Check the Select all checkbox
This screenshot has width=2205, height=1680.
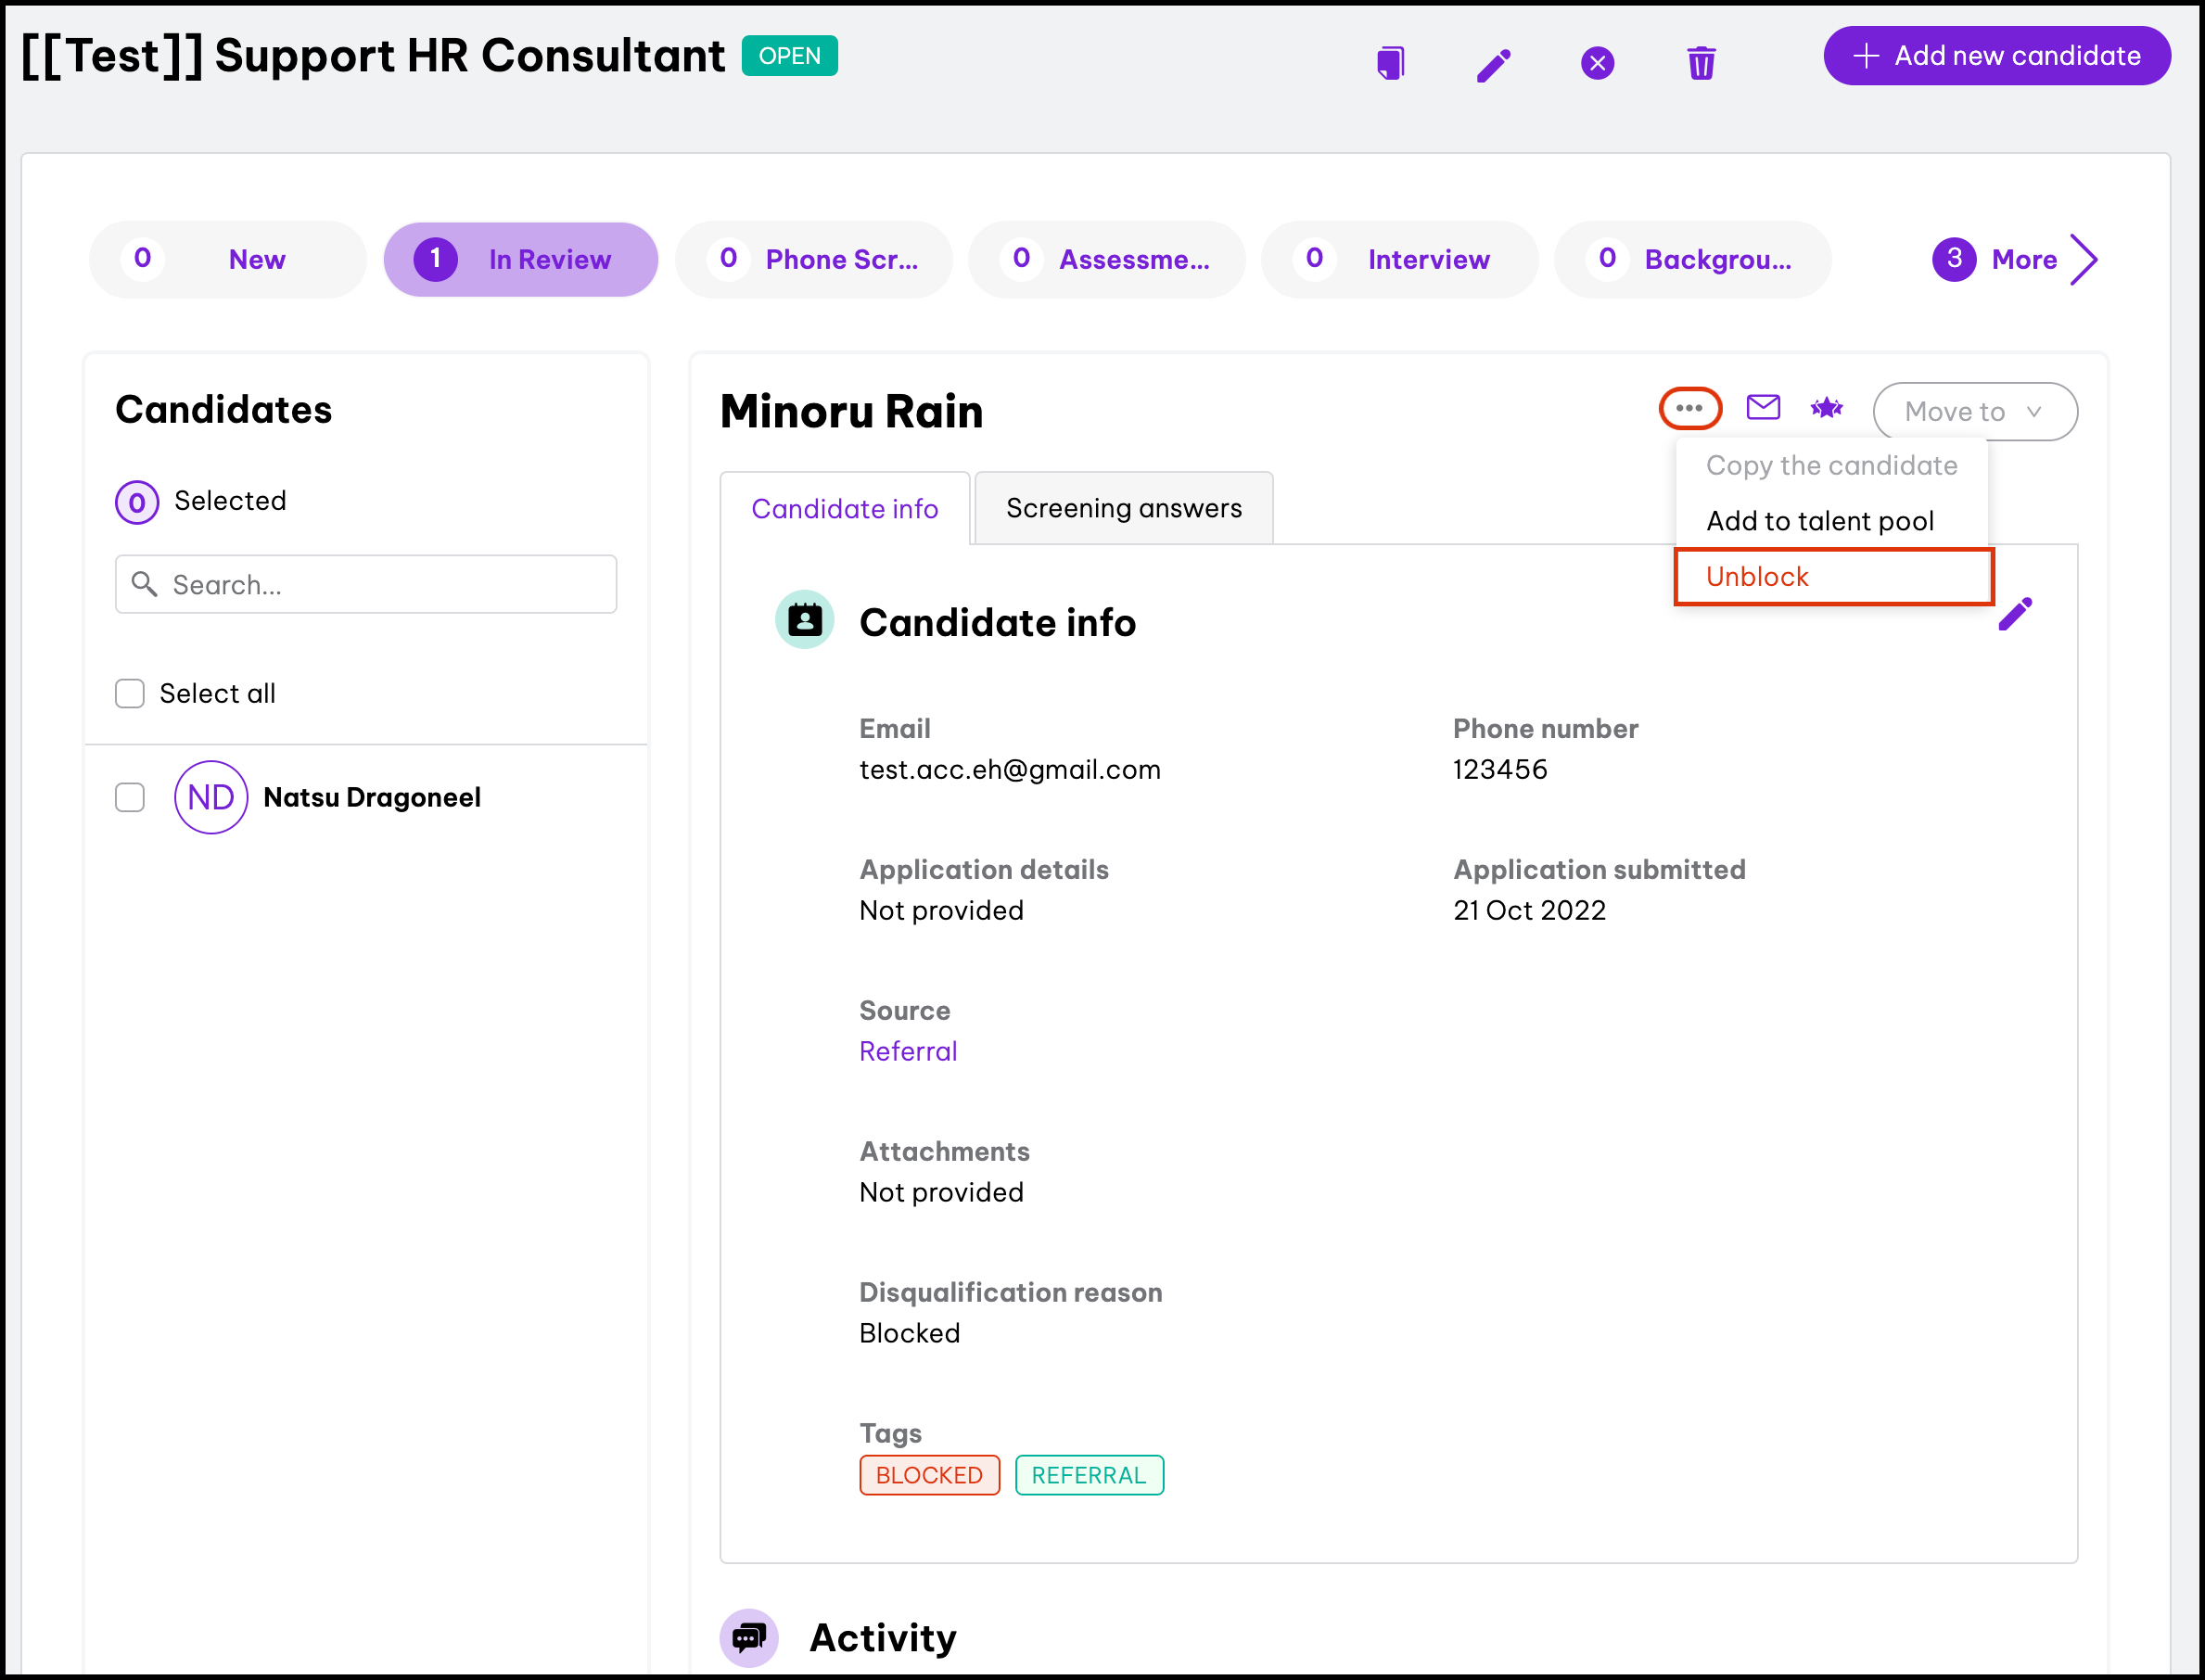[130, 693]
